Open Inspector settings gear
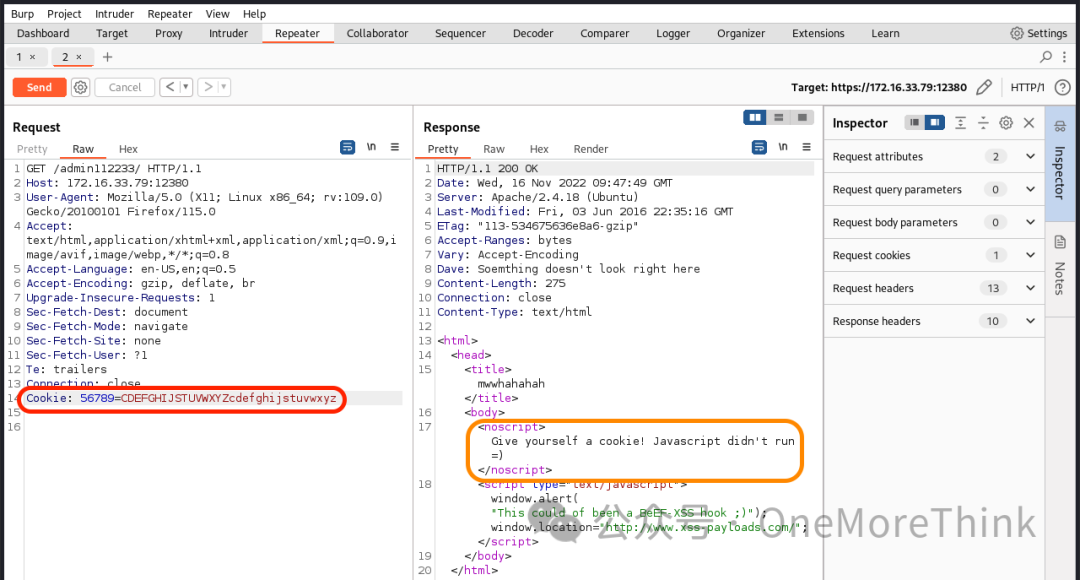Screen dimensions: 1080x580 (x=1006, y=123)
